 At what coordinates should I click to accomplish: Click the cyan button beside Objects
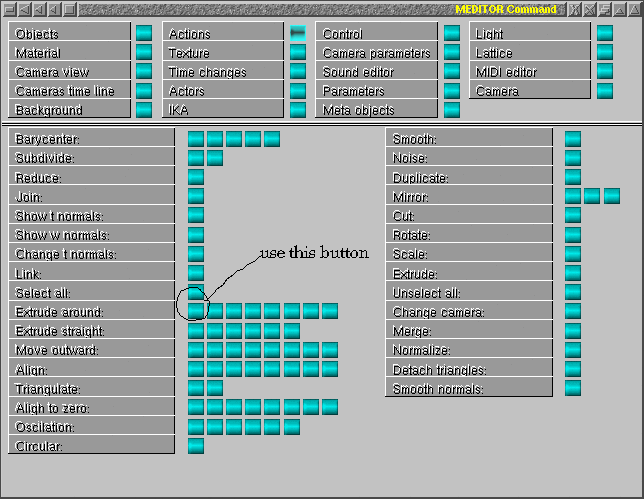(144, 34)
